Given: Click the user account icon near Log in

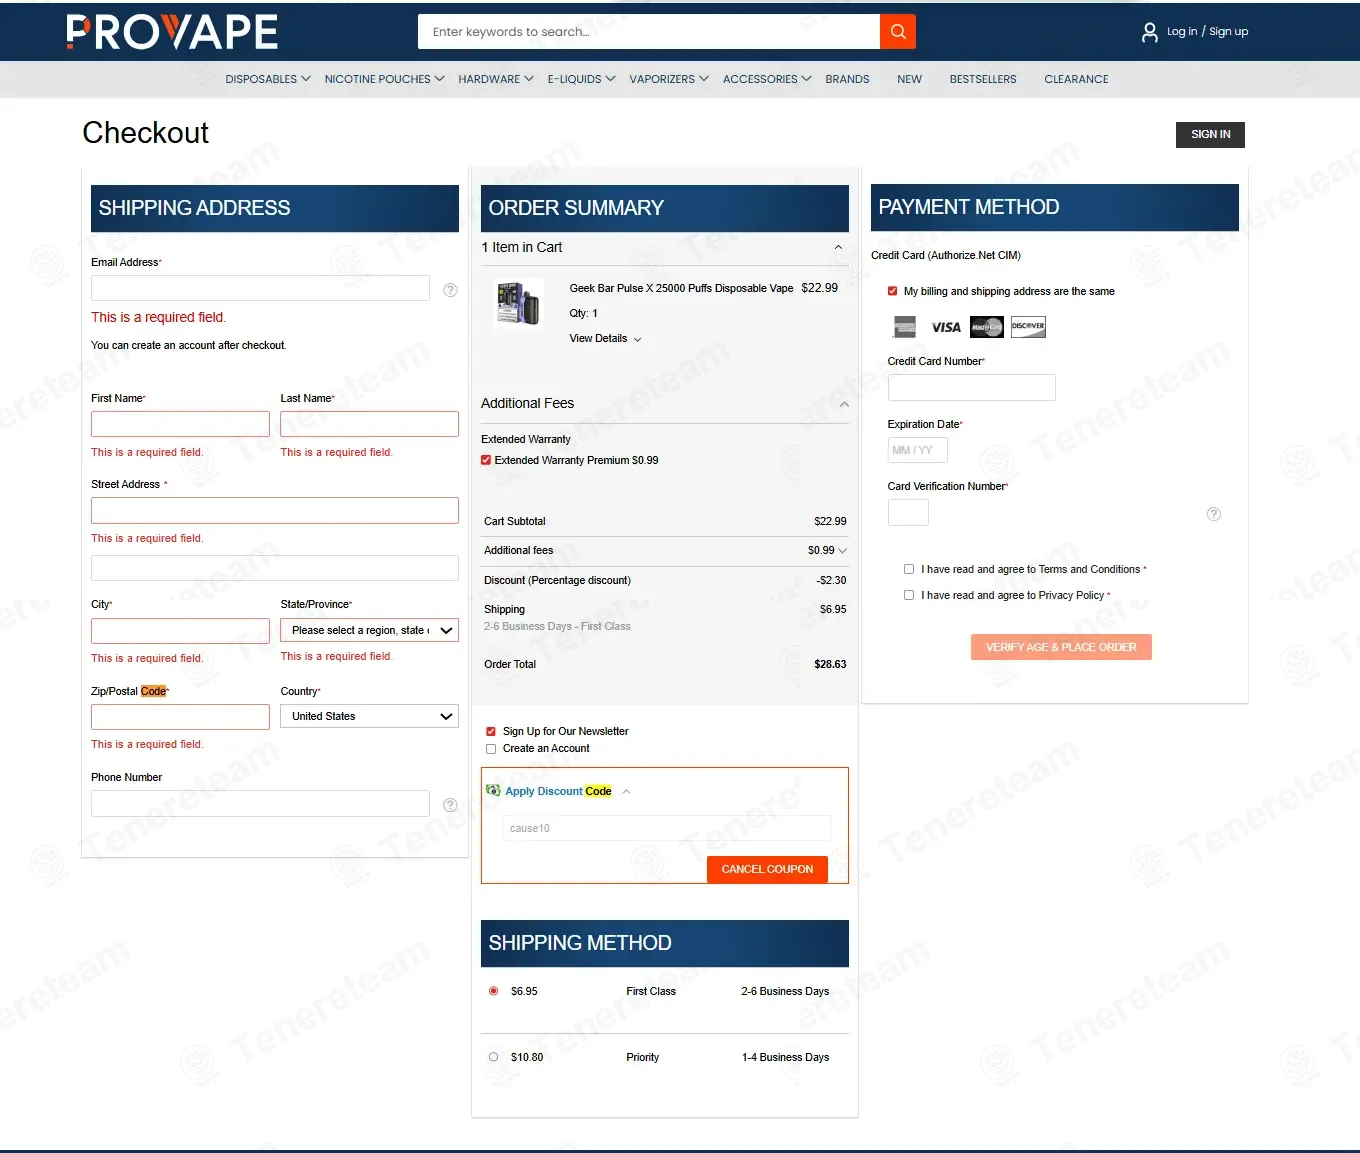Looking at the screenshot, I should tap(1150, 33).
